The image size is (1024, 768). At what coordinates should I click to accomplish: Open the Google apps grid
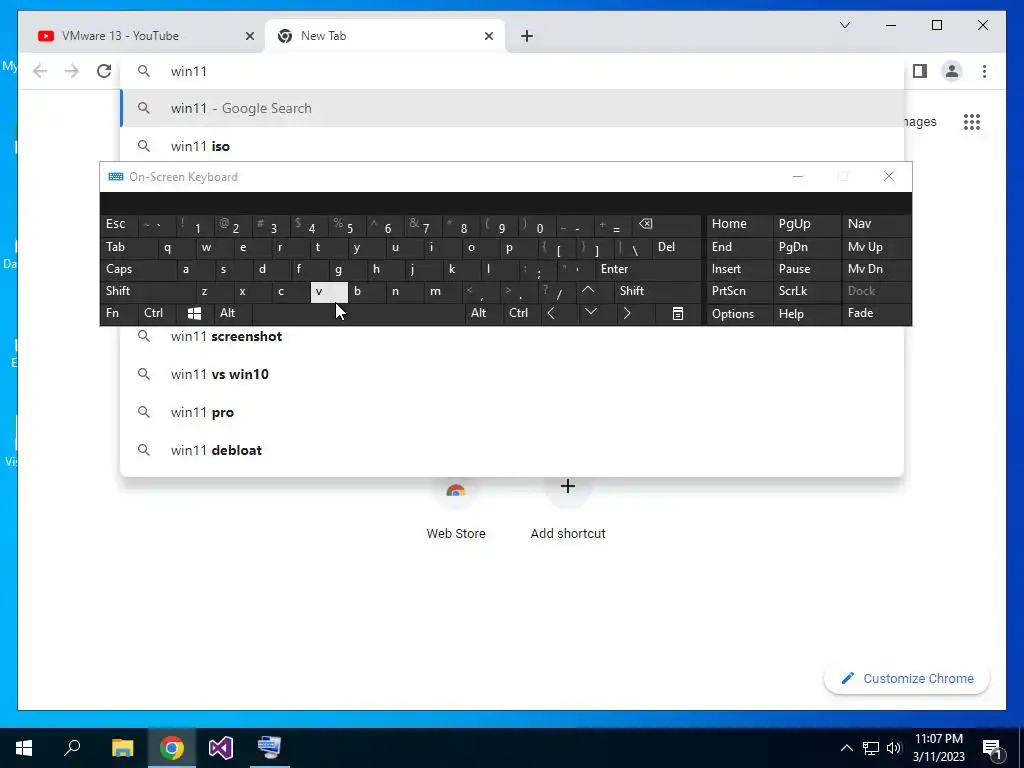click(972, 121)
